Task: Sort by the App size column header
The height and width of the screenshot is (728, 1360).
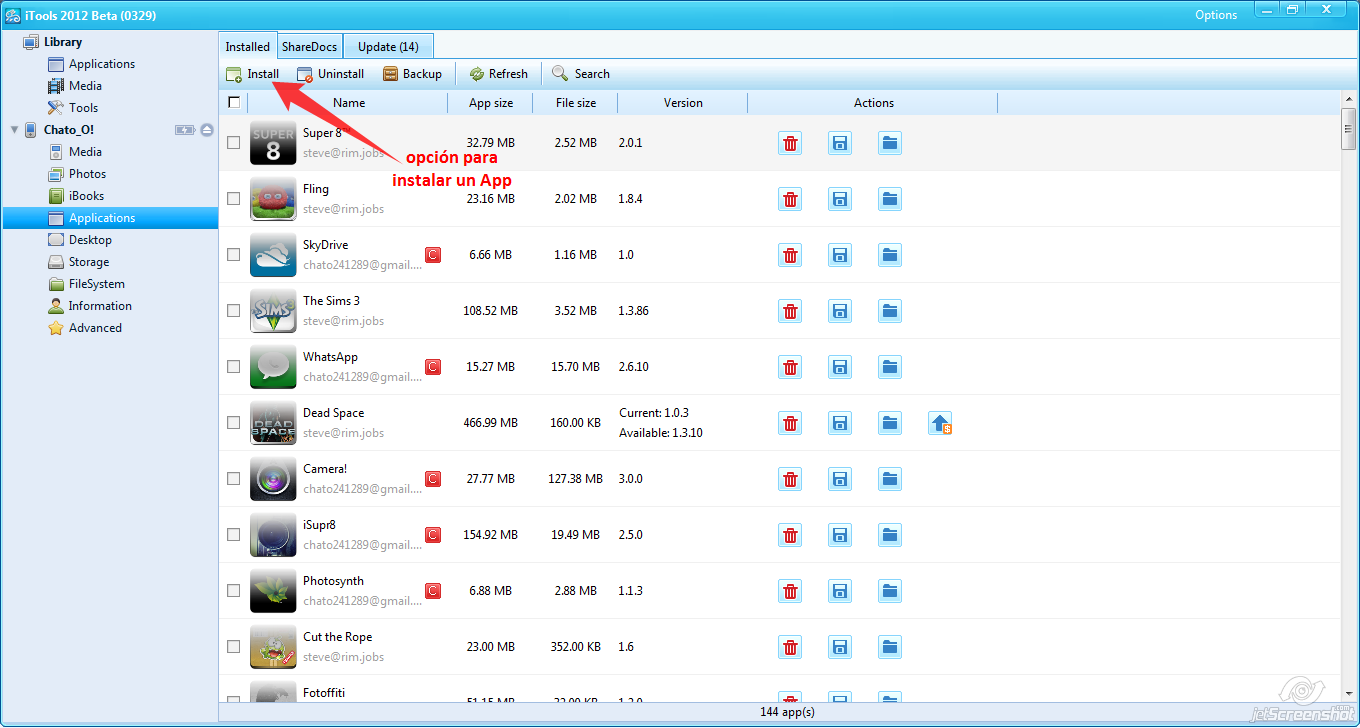Action: [x=491, y=103]
